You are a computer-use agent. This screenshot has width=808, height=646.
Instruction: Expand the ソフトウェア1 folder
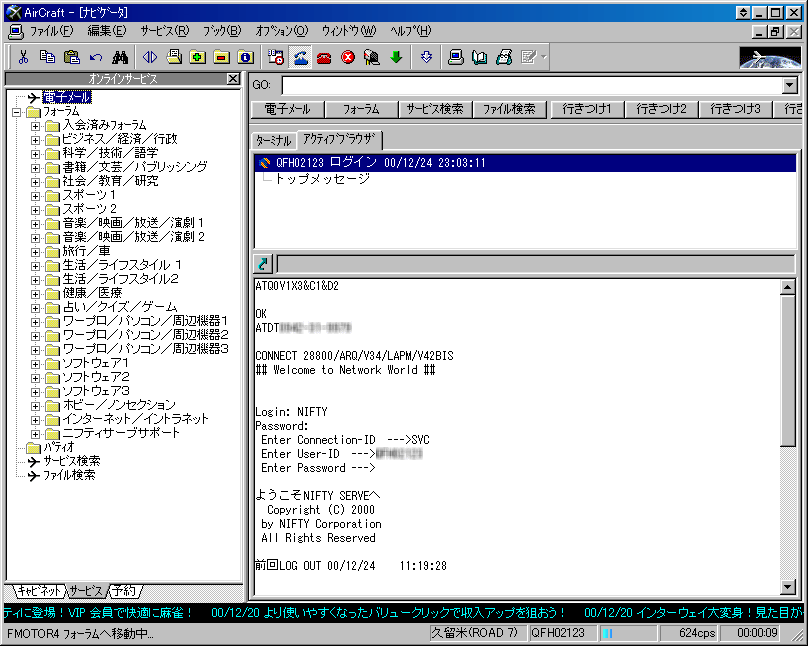point(35,364)
